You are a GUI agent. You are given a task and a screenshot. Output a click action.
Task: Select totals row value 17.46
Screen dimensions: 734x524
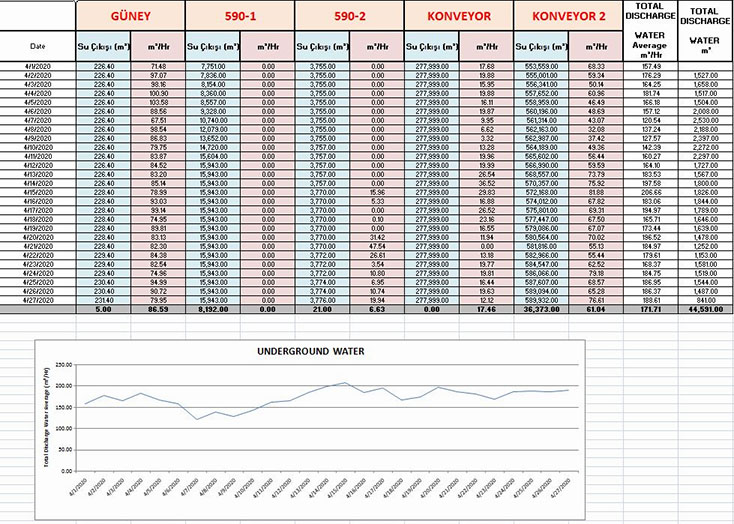pyautogui.click(x=486, y=310)
